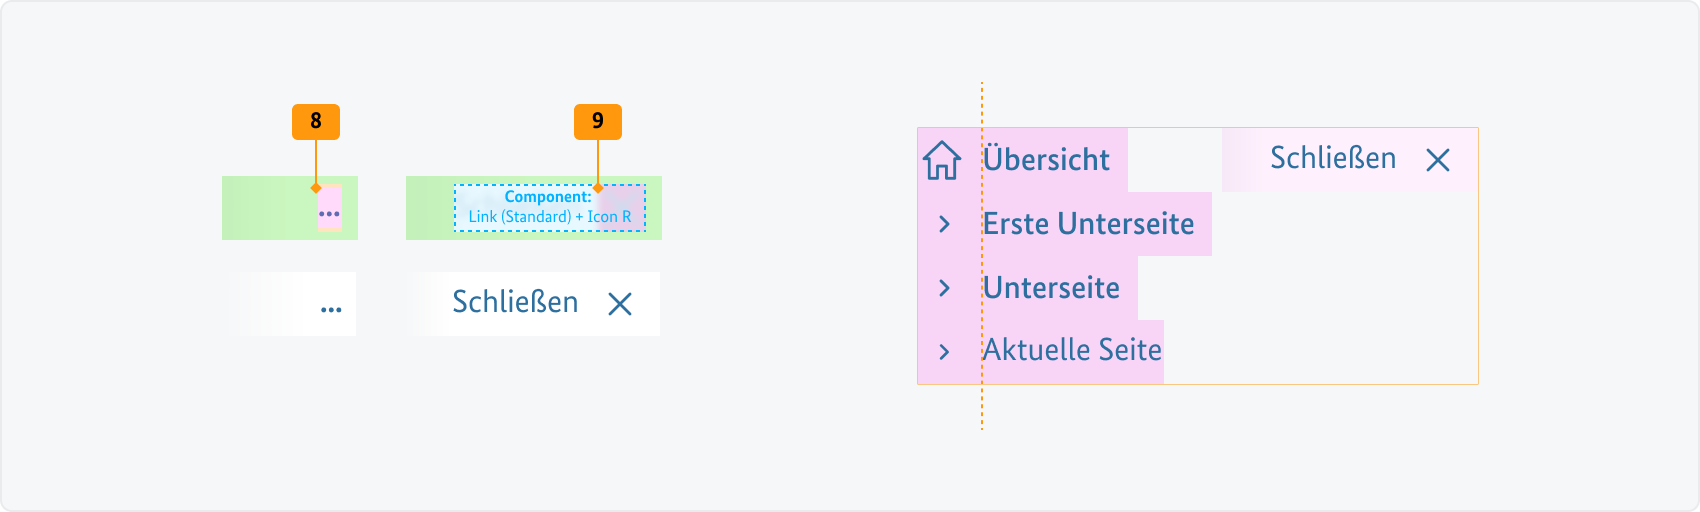Viewport: 1700px width, 512px height.
Task: Click the X icon in the standalone white Schließen box
Action: (620, 304)
